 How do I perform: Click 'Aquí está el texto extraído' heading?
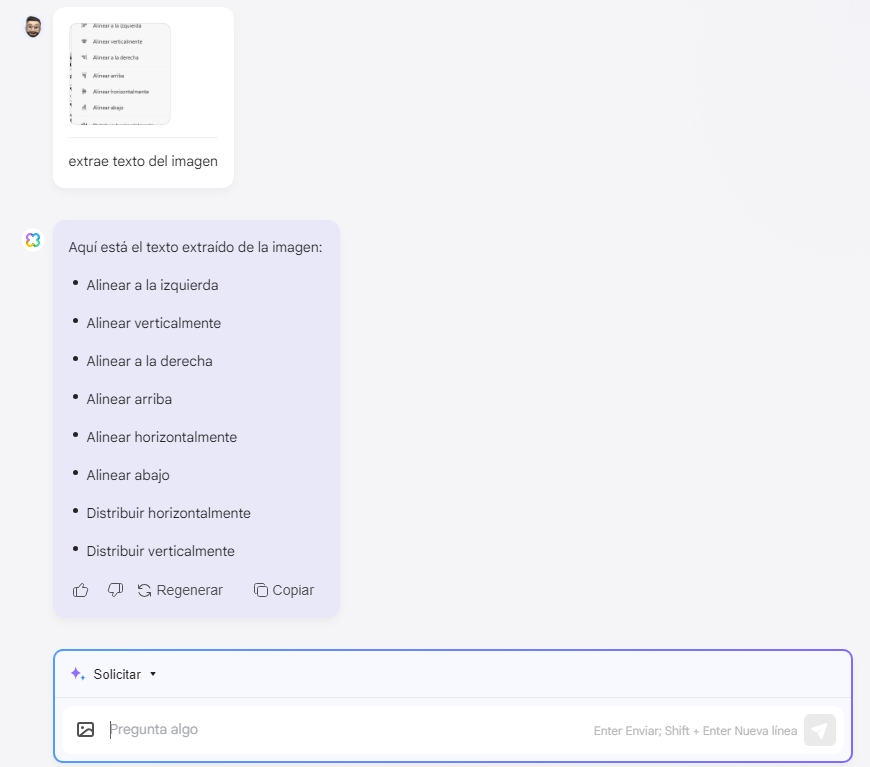click(x=195, y=248)
